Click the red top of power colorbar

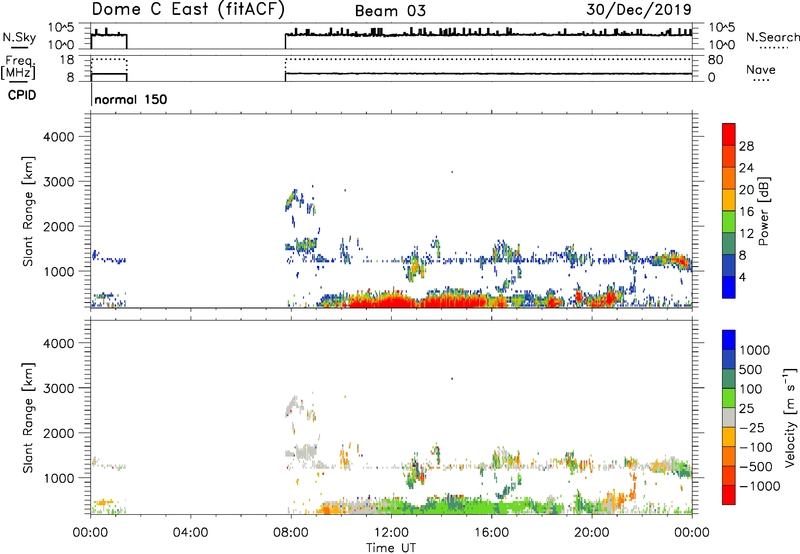coord(729,134)
